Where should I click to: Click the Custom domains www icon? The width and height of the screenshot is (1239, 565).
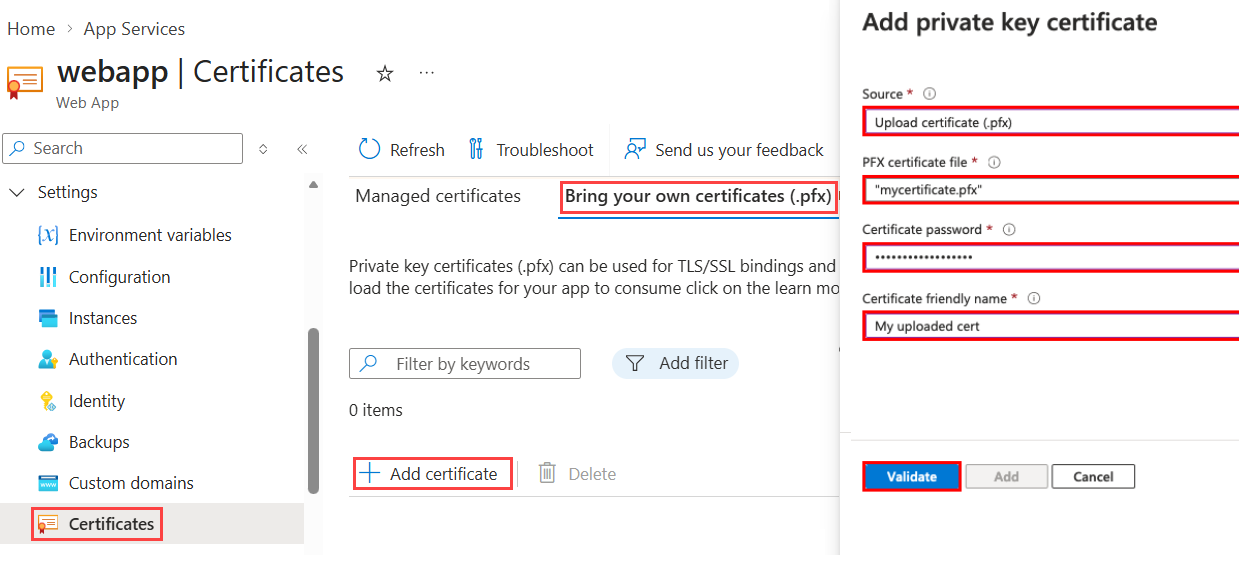(48, 483)
